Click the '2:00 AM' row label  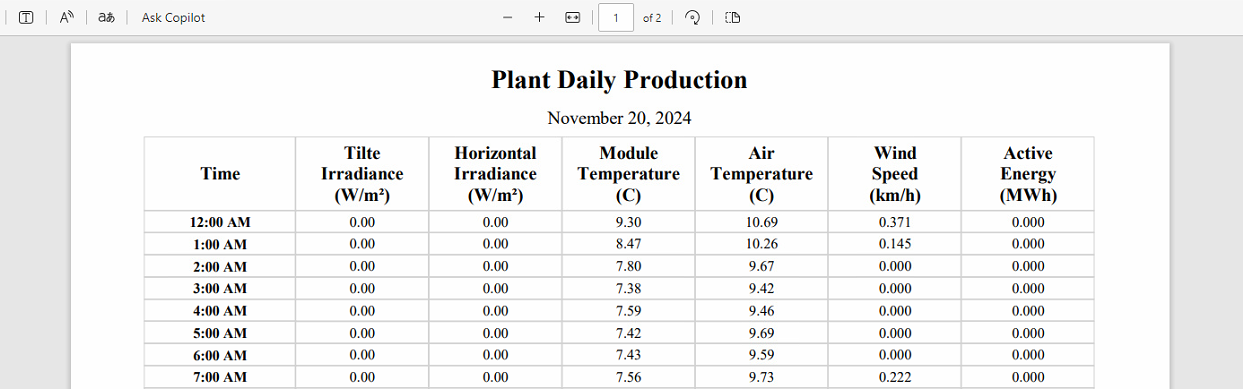pyautogui.click(x=220, y=267)
